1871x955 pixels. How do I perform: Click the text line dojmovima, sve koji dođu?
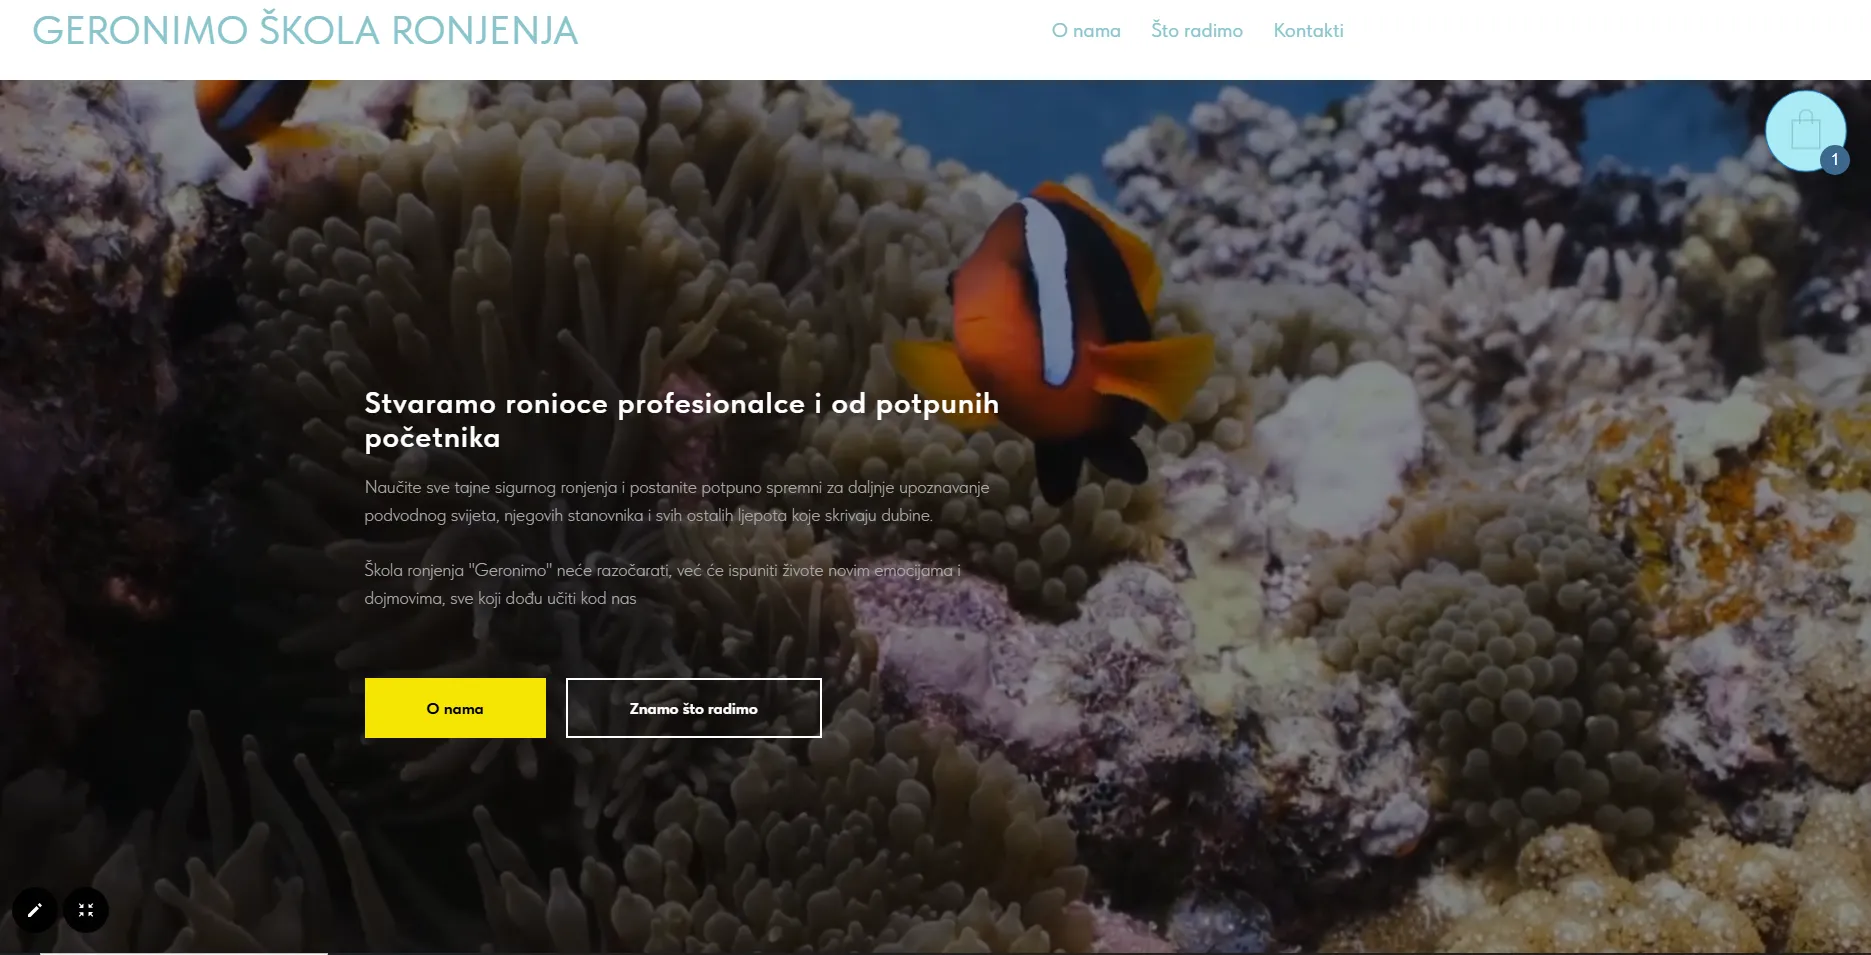[x=500, y=598]
